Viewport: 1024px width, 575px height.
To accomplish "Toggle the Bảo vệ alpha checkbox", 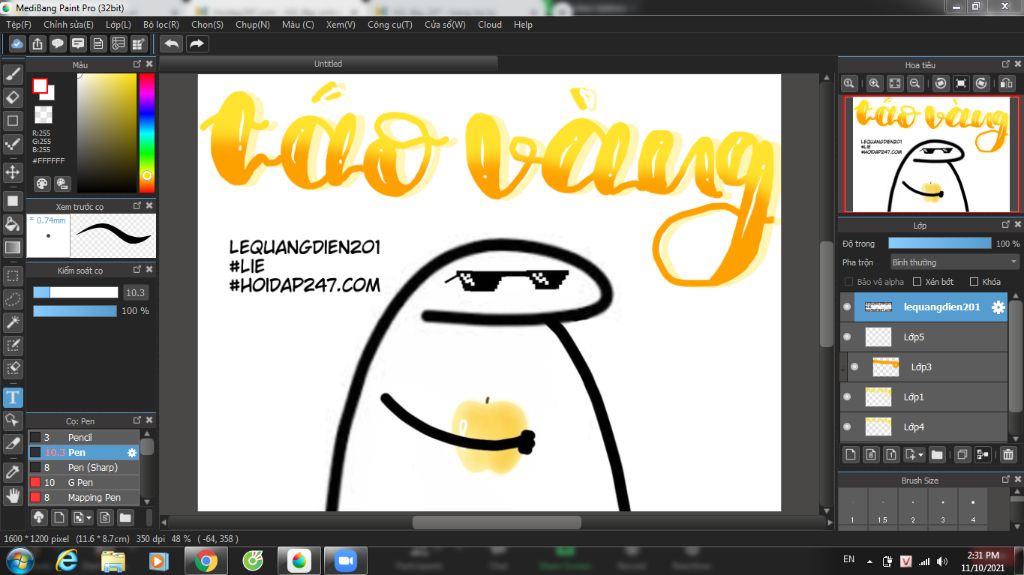I will [849, 282].
